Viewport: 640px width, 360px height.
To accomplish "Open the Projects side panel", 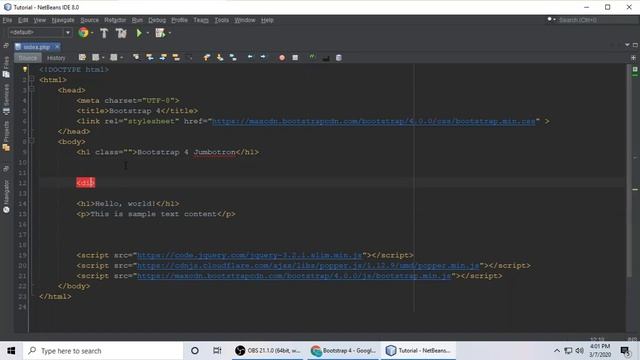I will point(6,136).
